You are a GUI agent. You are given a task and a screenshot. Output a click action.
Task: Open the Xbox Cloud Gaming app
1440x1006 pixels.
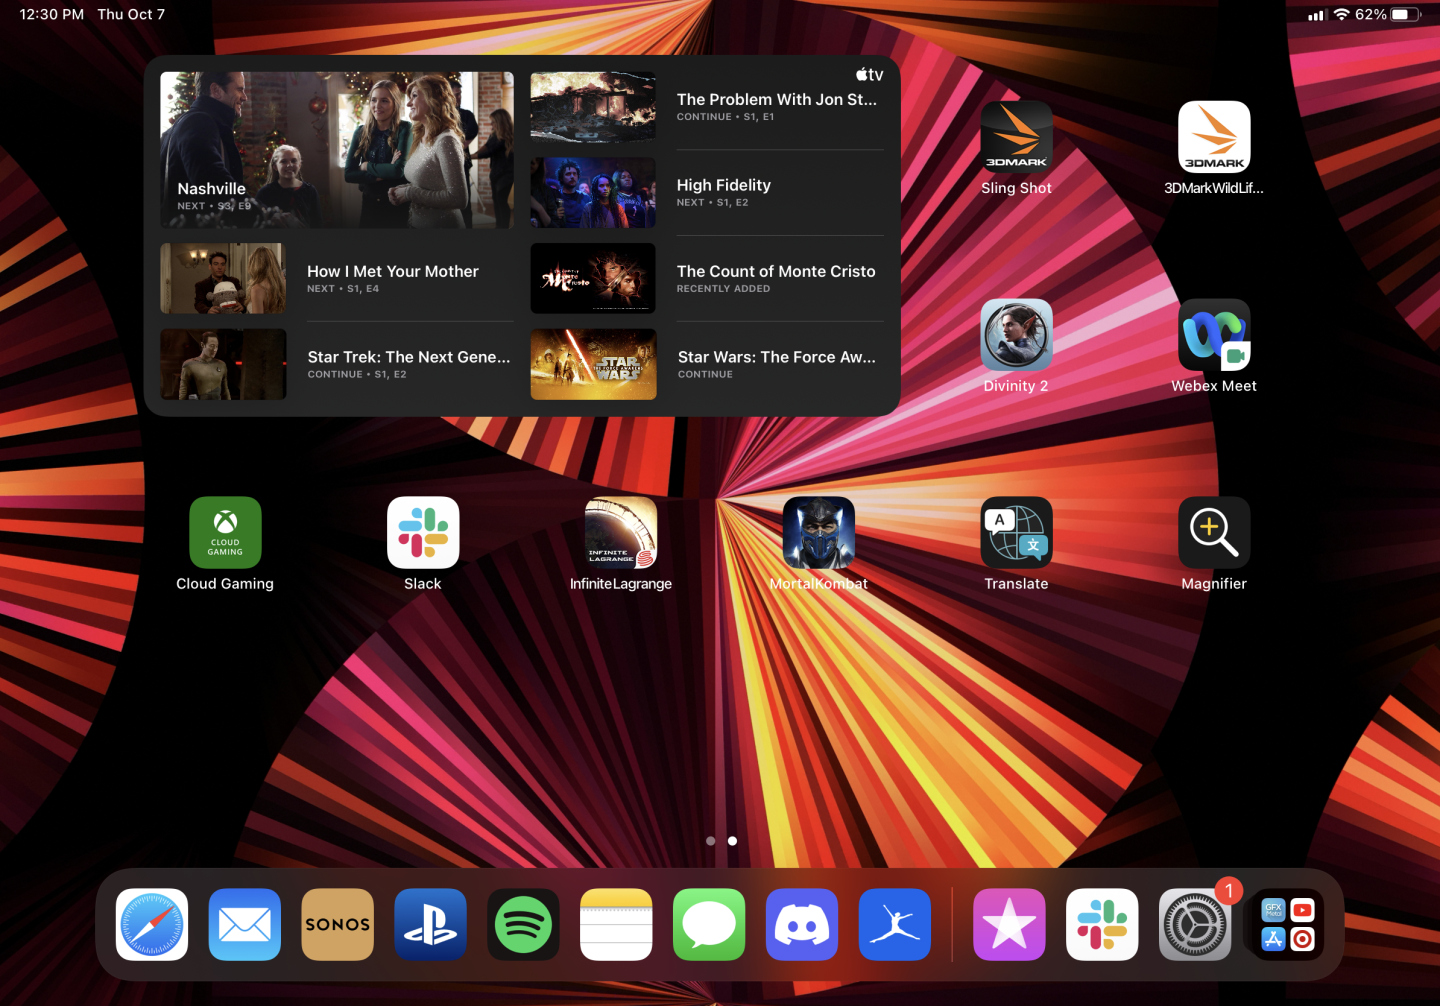point(225,533)
